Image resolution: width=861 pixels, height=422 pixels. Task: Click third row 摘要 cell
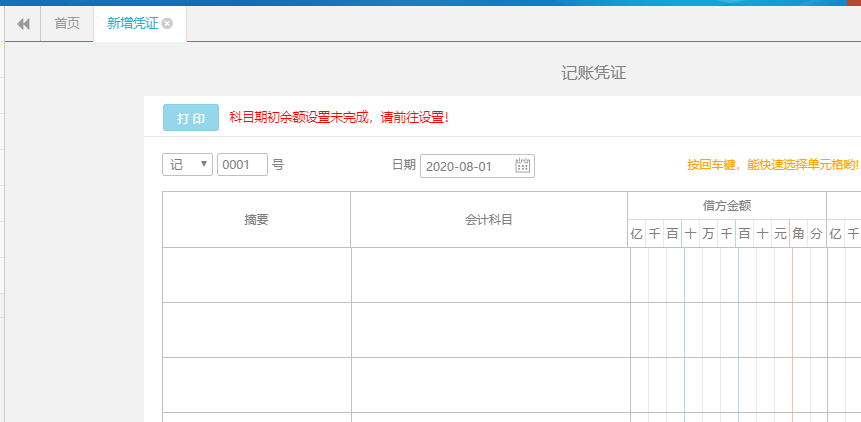tap(256, 385)
